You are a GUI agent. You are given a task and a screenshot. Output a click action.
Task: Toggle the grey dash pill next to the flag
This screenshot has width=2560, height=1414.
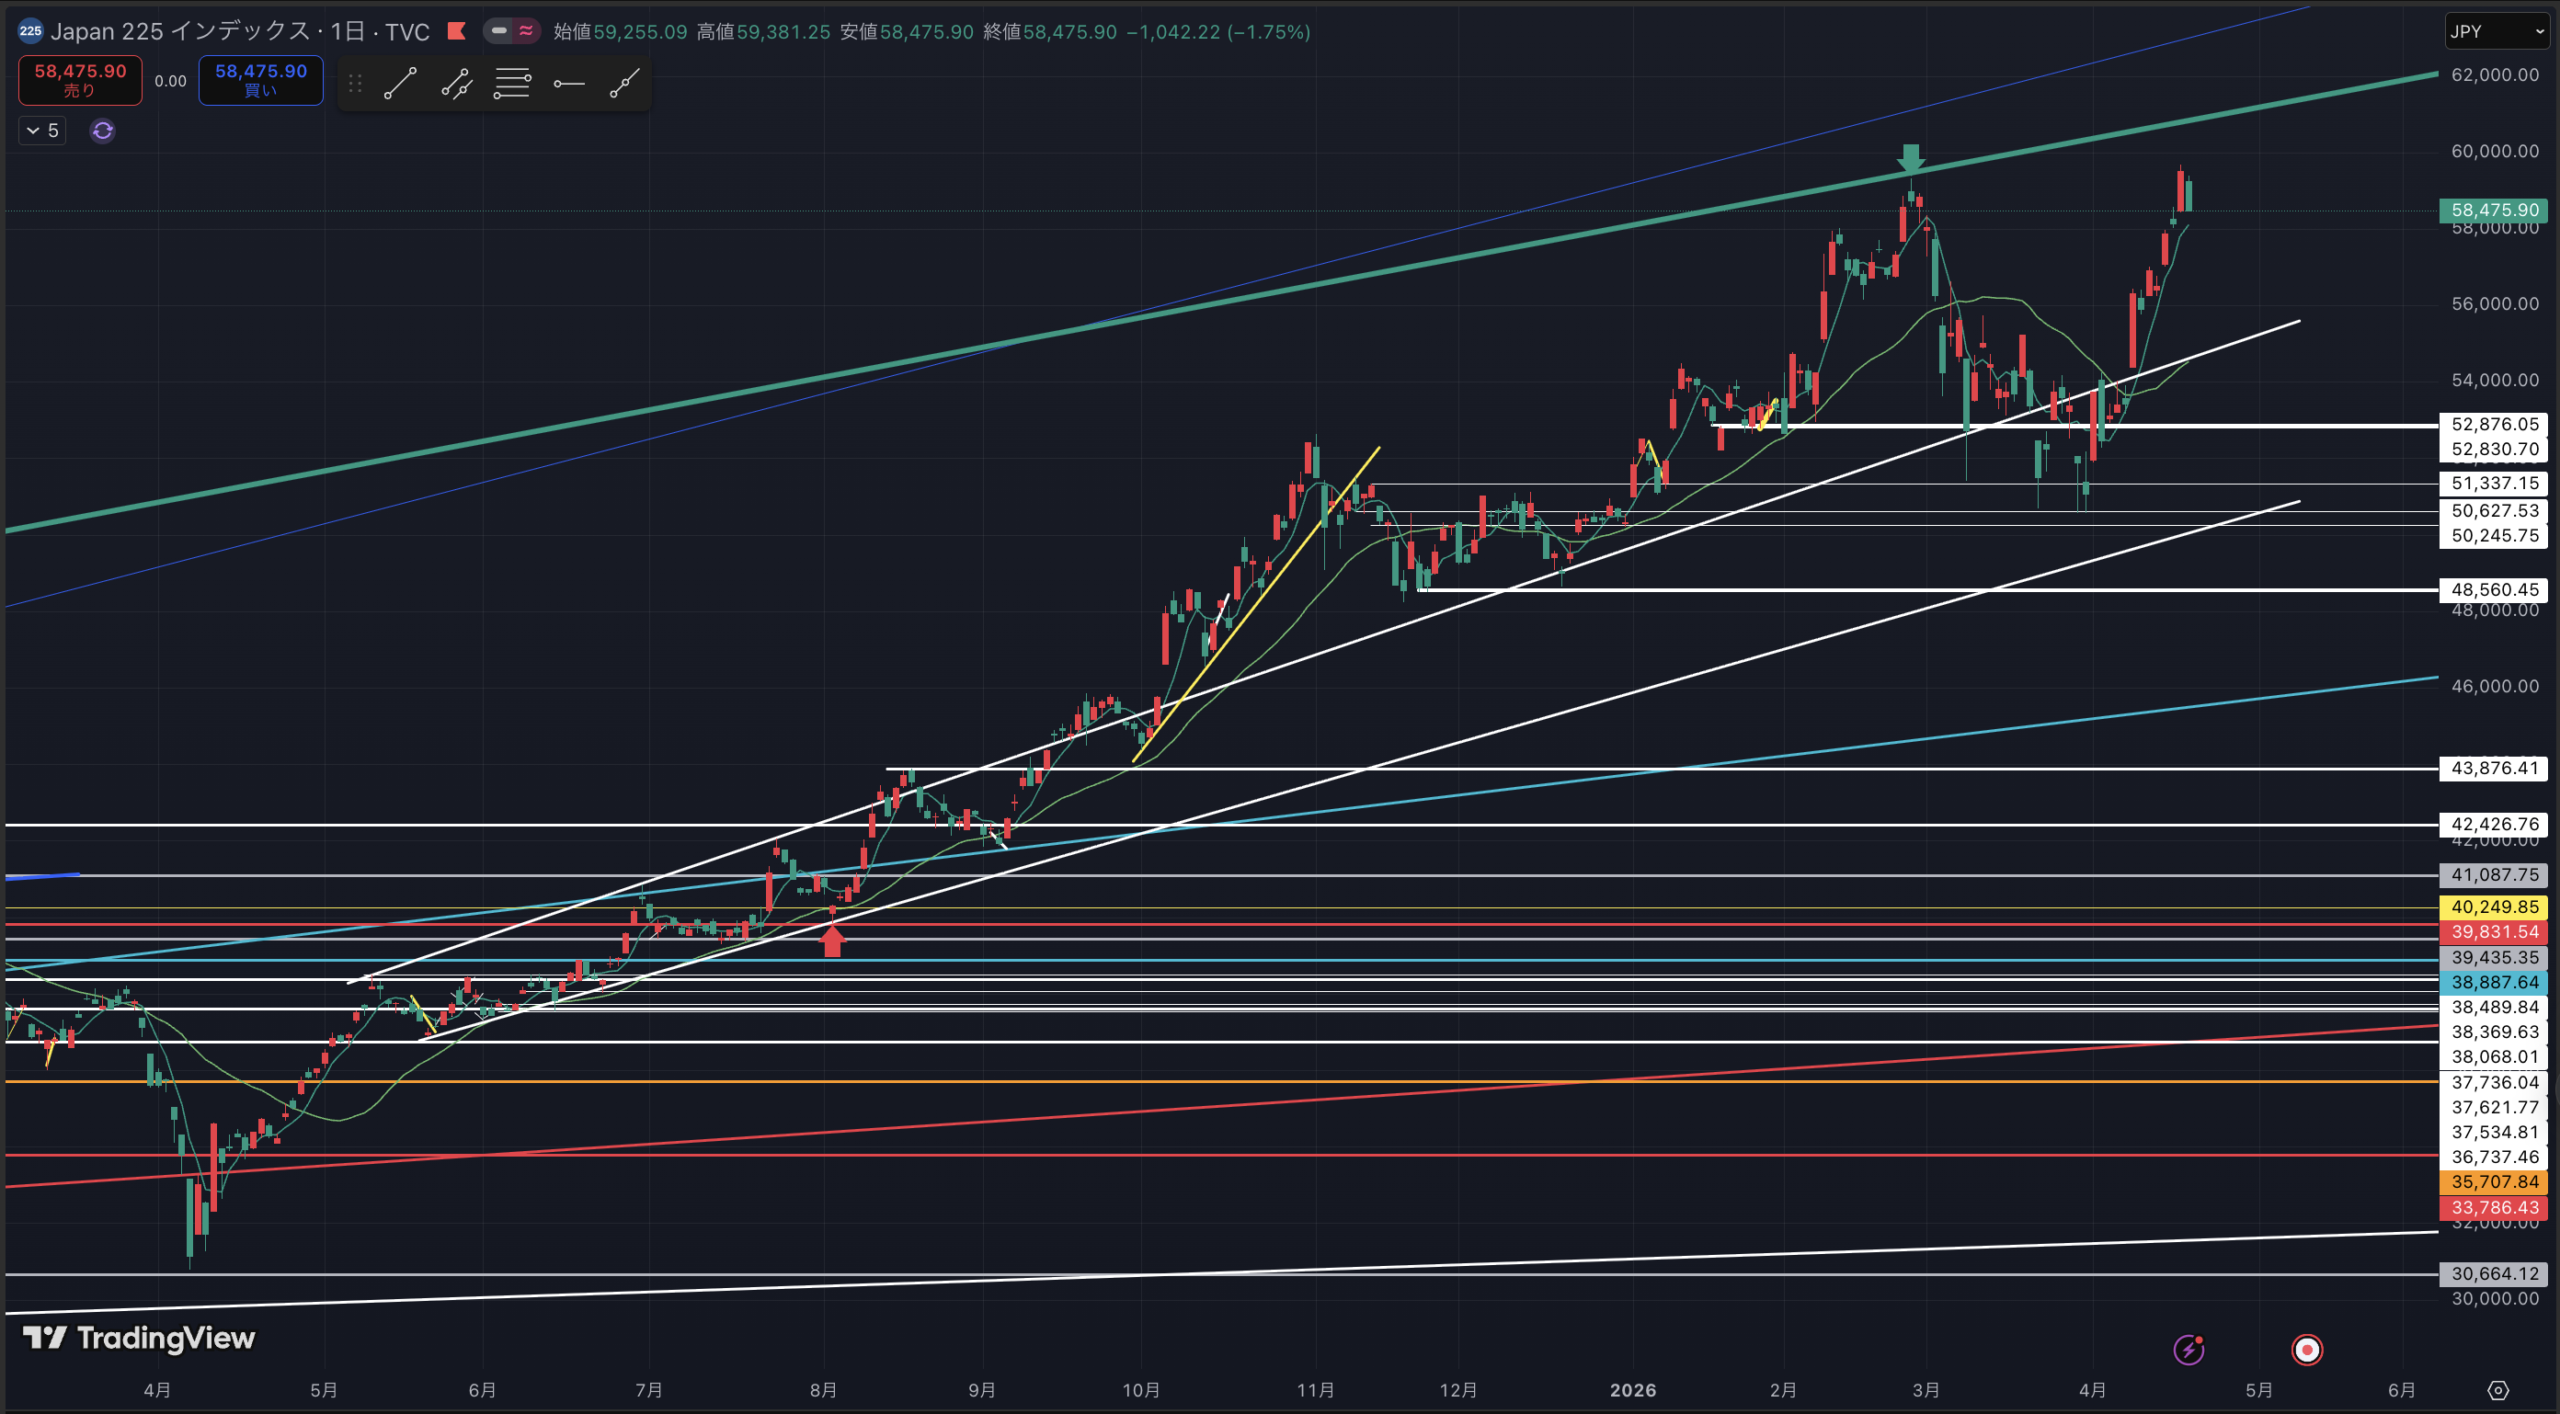tap(499, 31)
